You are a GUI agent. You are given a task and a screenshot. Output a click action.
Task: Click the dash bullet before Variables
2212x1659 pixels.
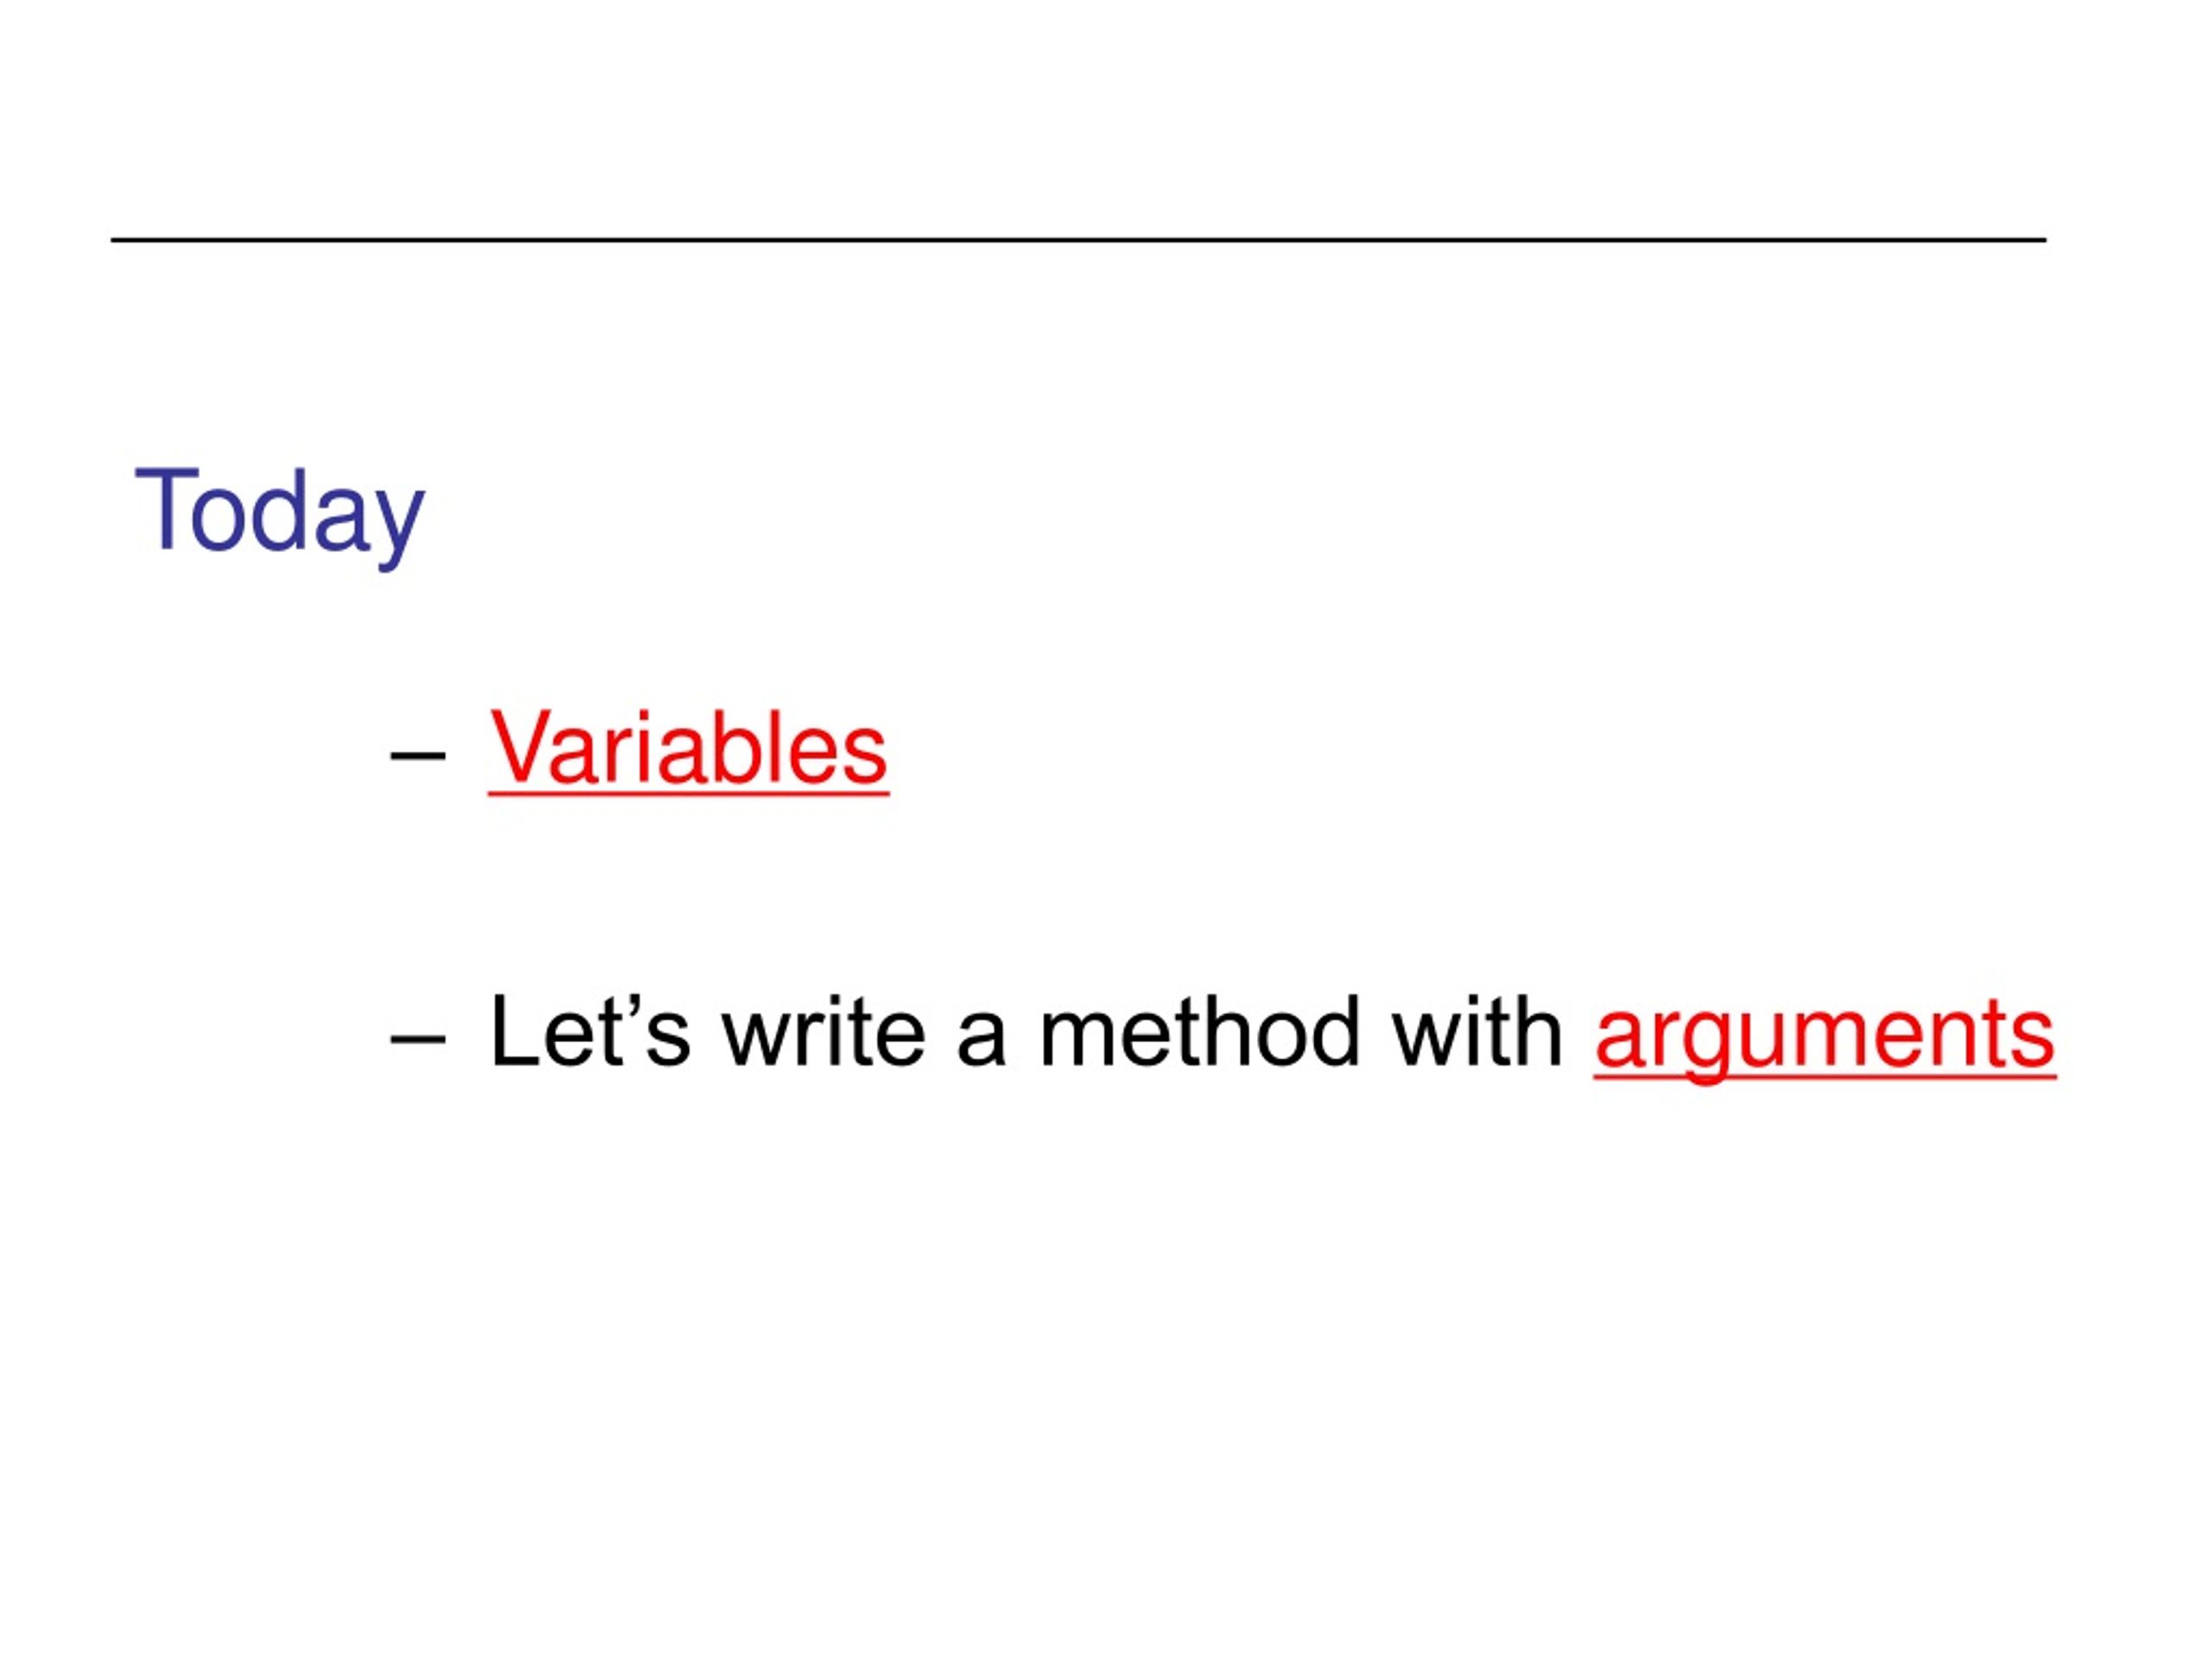(417, 757)
